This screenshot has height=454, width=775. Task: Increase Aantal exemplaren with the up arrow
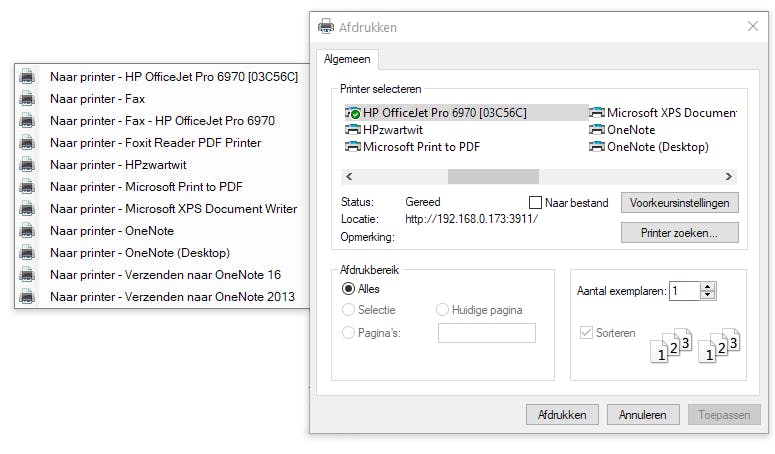pos(708,286)
